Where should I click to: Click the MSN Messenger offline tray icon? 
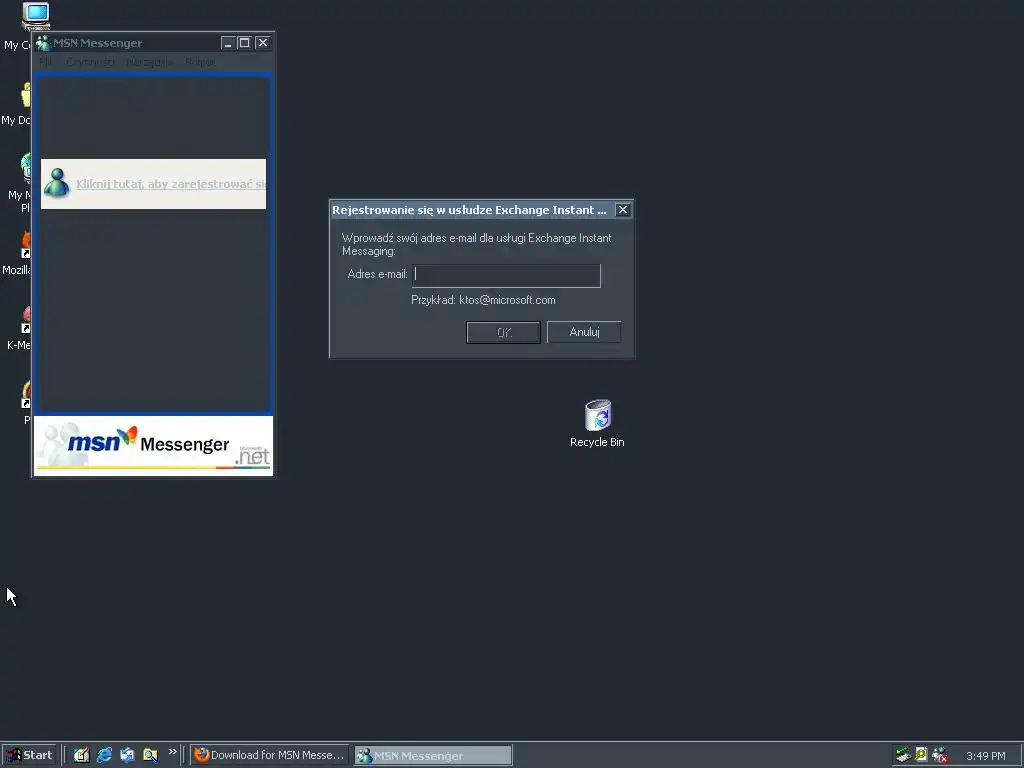click(940, 755)
